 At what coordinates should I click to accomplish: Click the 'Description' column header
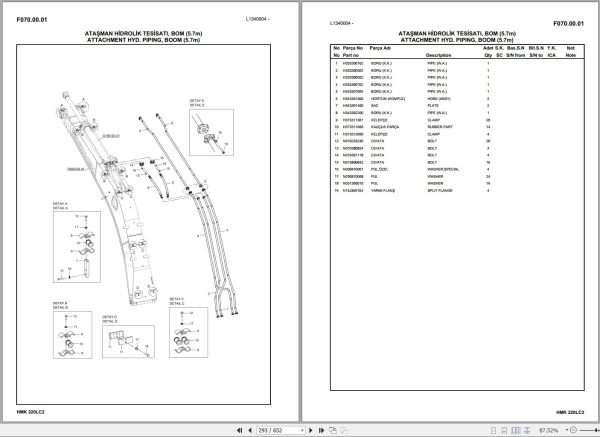coord(439,55)
